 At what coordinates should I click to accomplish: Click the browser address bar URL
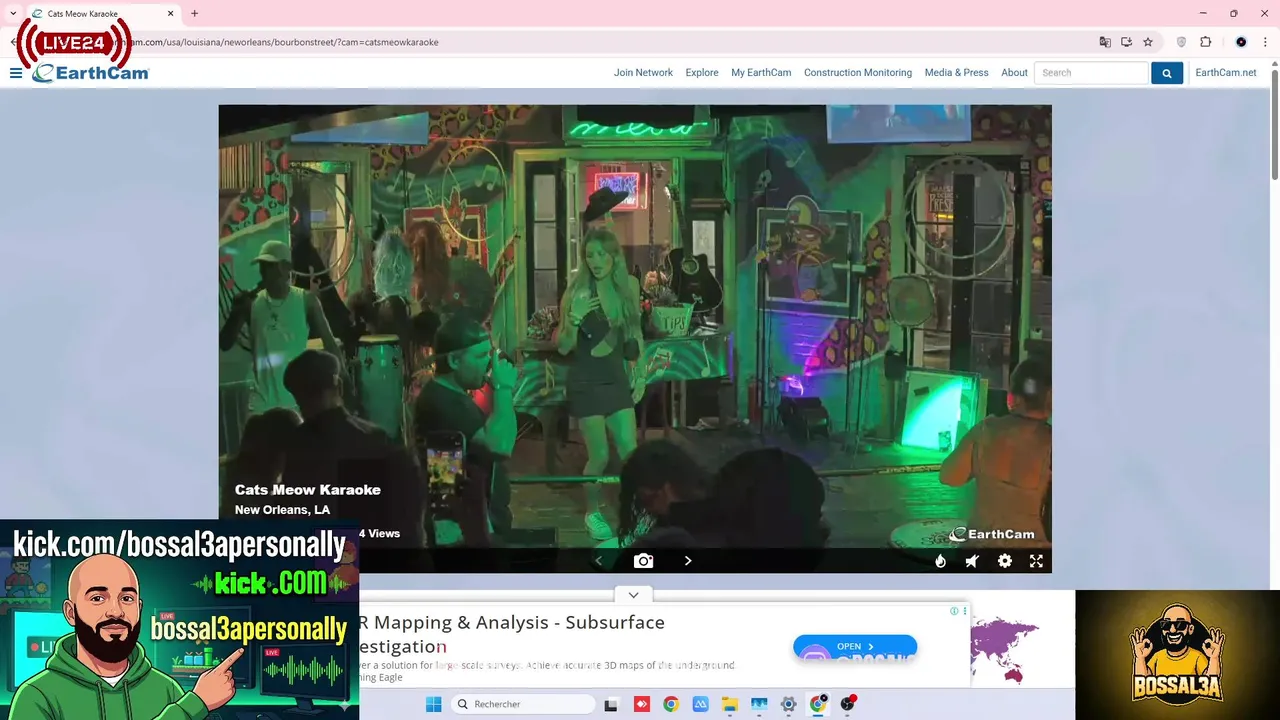285,42
